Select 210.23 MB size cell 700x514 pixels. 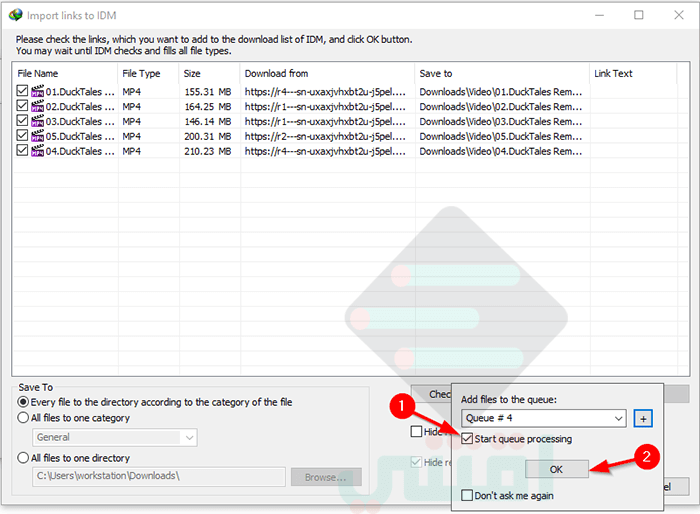tap(208, 151)
